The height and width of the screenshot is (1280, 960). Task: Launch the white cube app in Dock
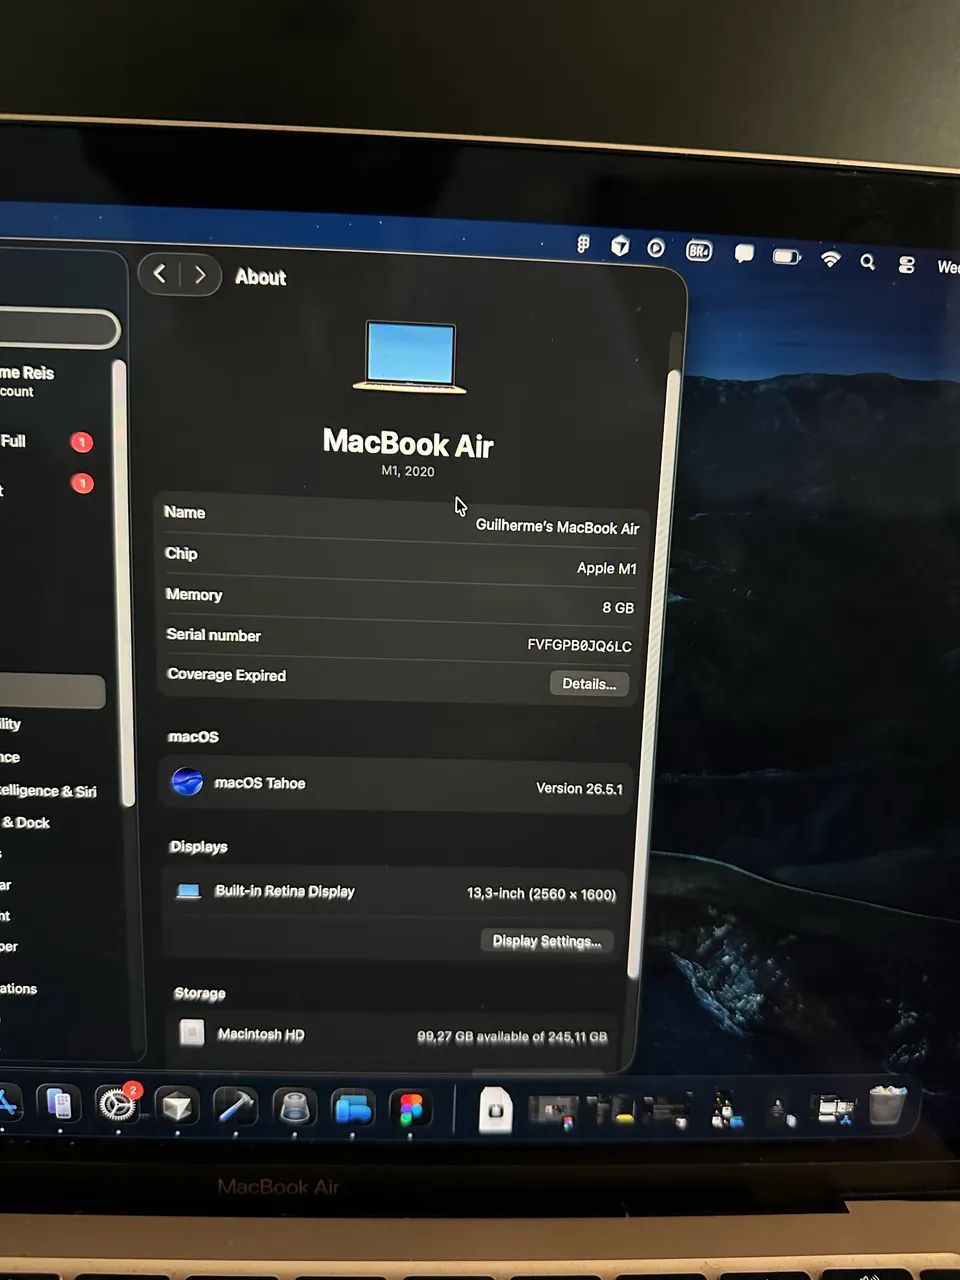[177, 1107]
